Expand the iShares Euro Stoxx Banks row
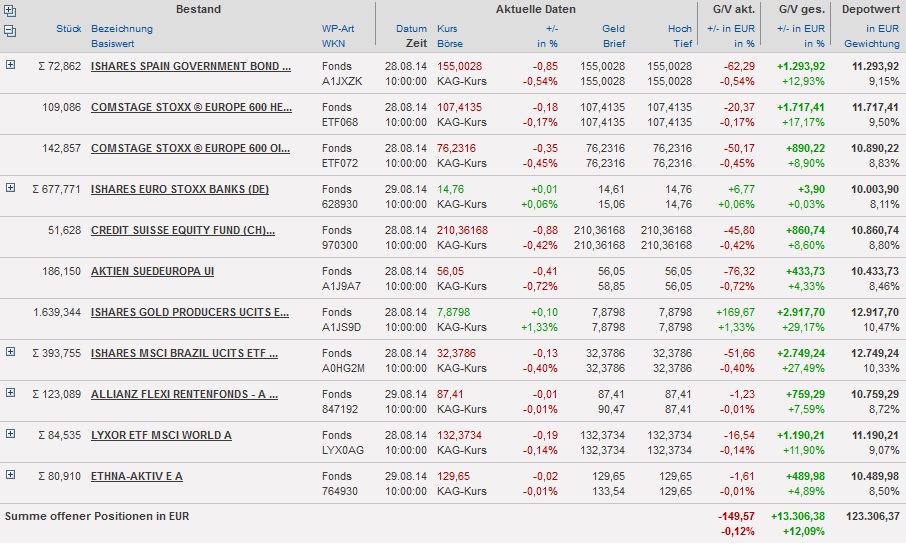Image resolution: width=906 pixels, height=547 pixels. point(11,188)
